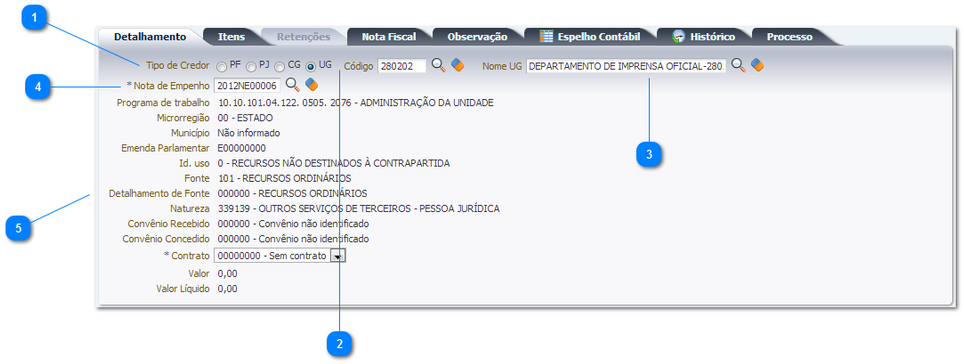Select the CG creditor type radio button
Image resolution: width=964 pixels, height=364 pixels.
tap(279, 66)
